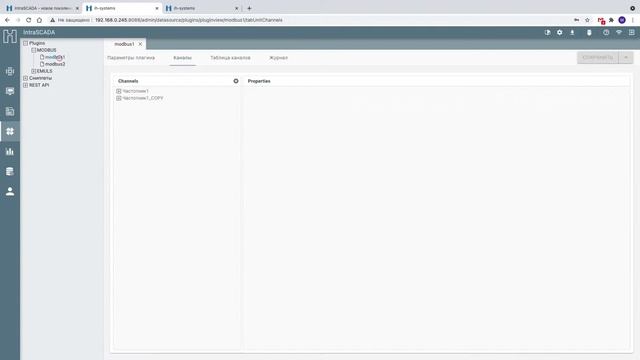640x360 pixels.
Task: Click the settings gear in app header
Action: tap(560, 32)
